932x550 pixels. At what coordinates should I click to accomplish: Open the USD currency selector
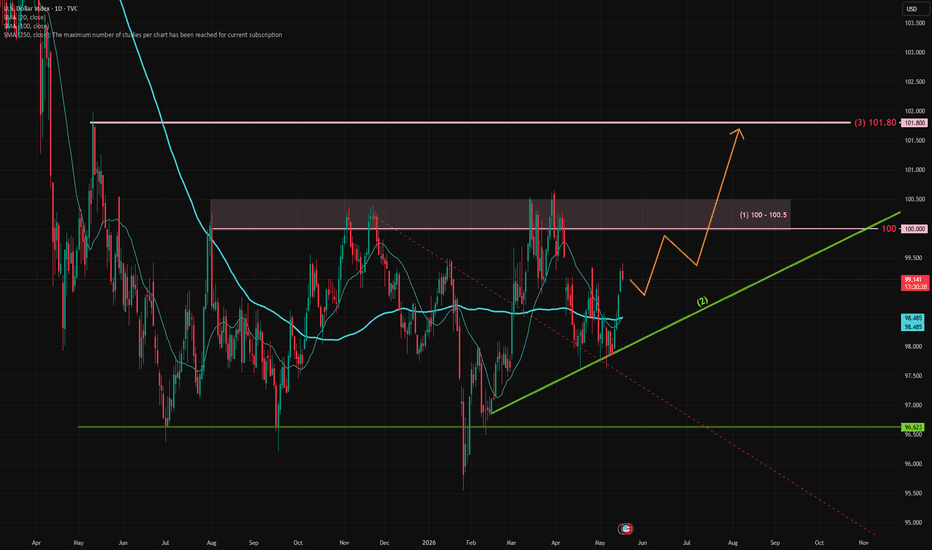point(912,9)
